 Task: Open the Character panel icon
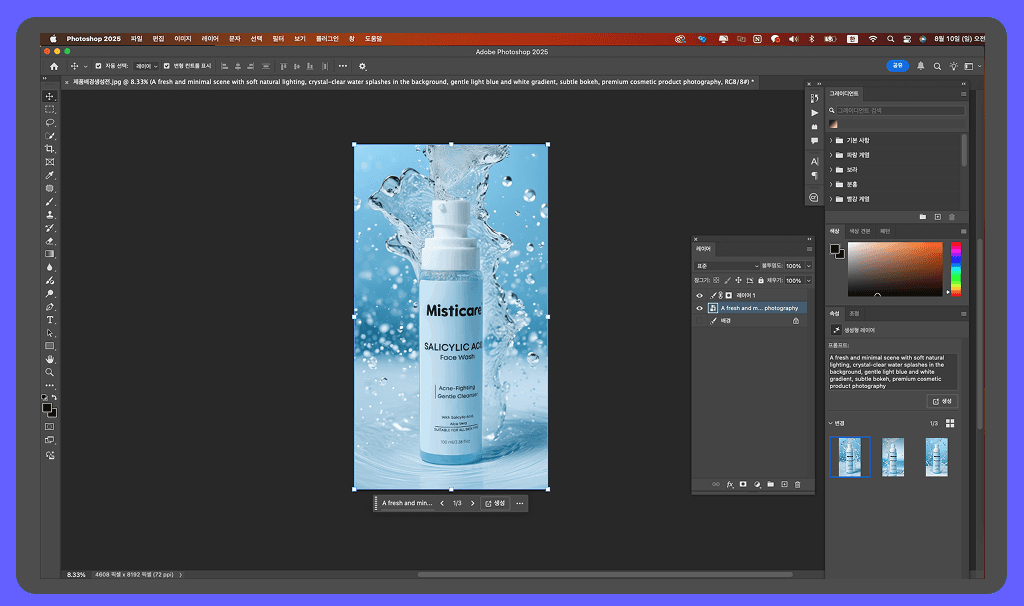tap(814, 161)
